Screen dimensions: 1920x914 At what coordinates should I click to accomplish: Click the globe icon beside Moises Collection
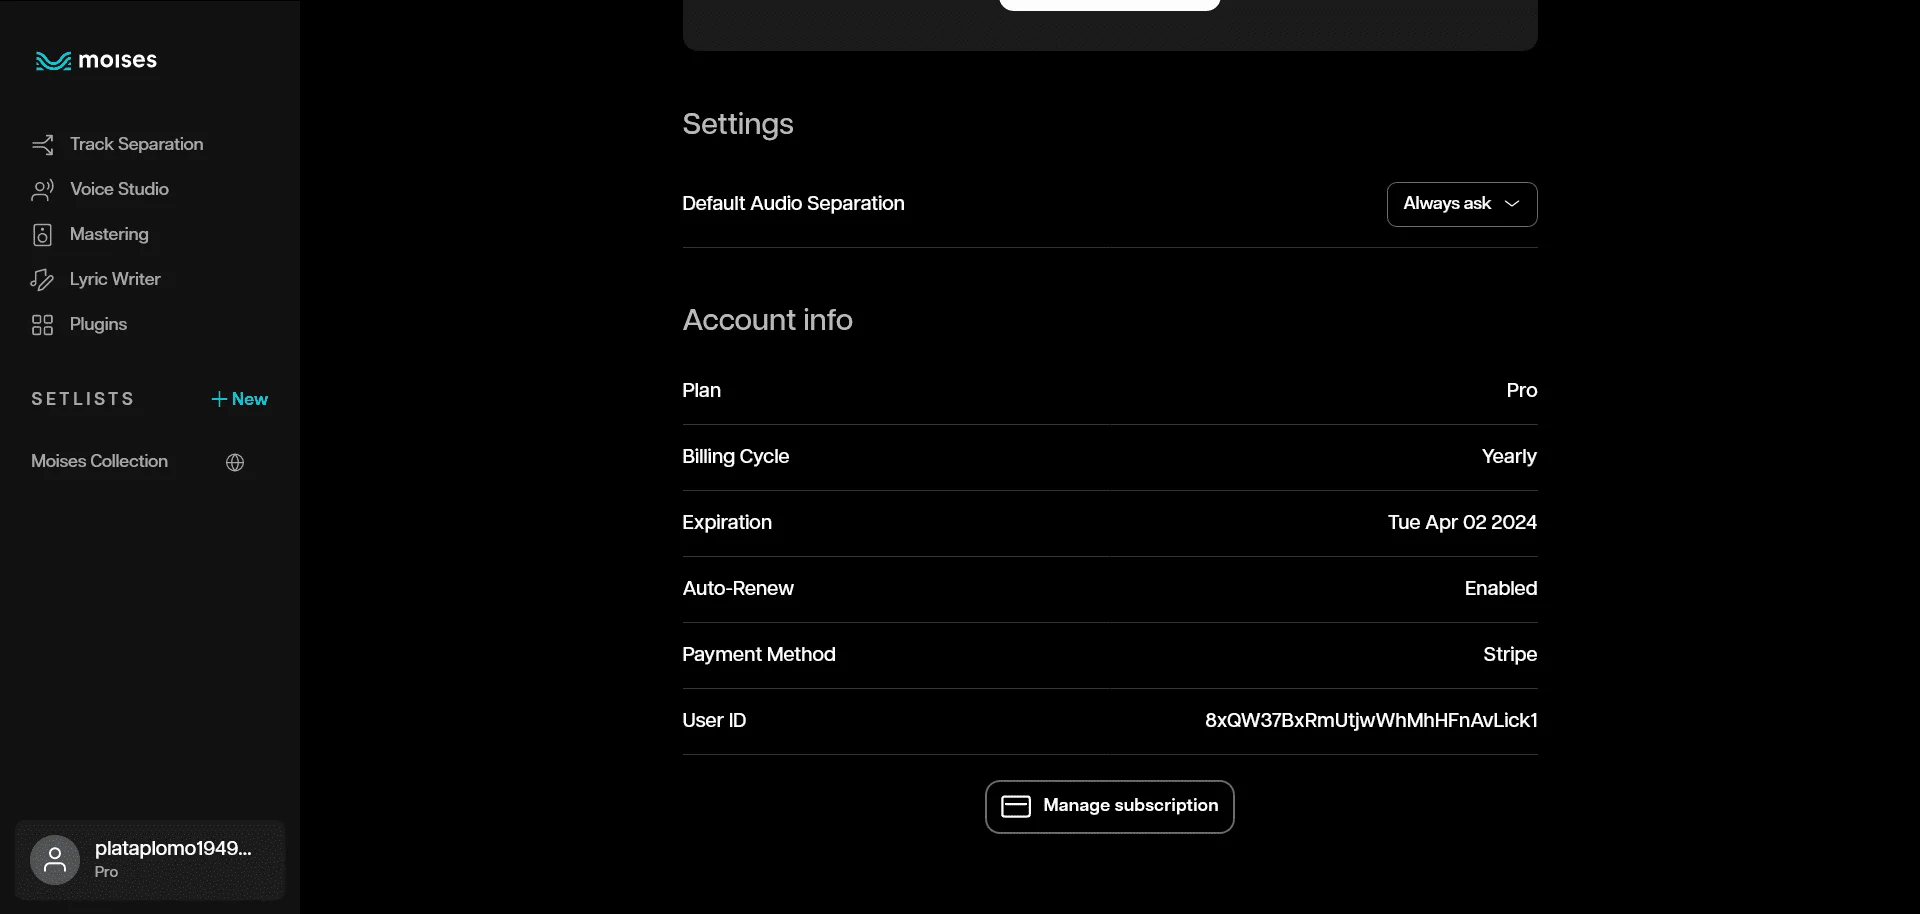[x=235, y=462]
